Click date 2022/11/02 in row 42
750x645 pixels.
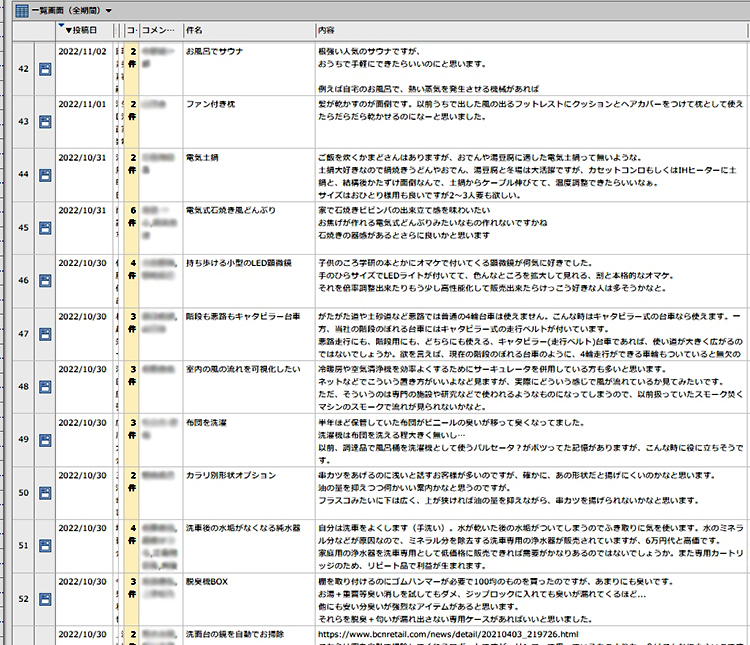[82, 52]
